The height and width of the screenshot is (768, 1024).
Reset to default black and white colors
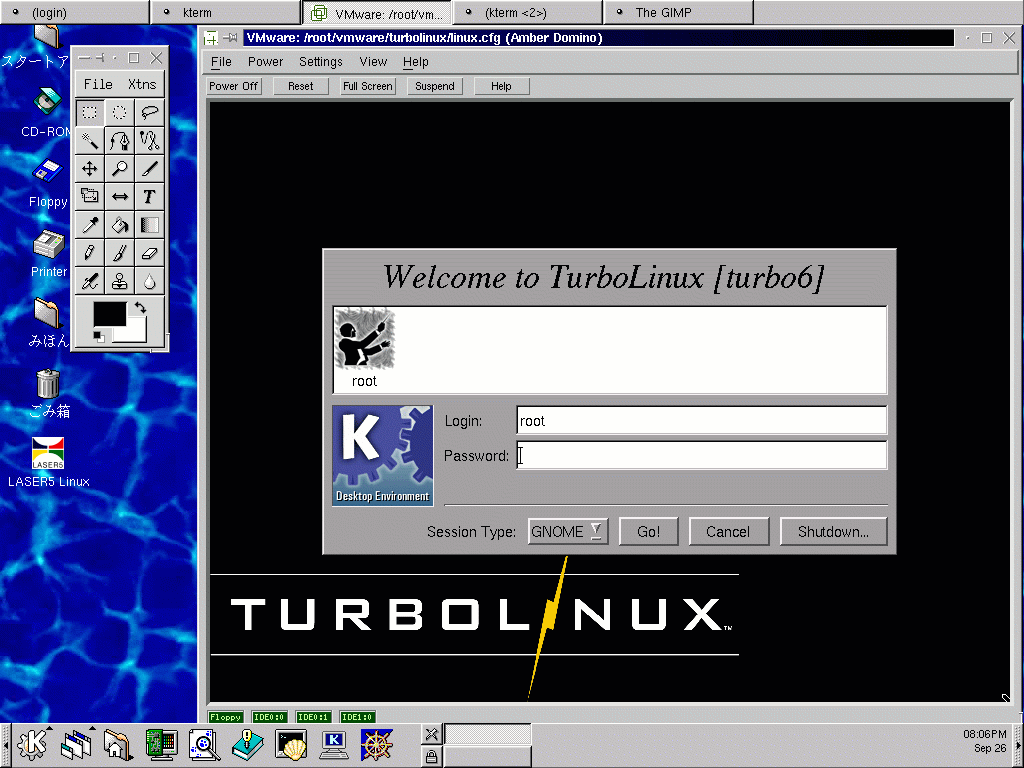tap(99, 336)
